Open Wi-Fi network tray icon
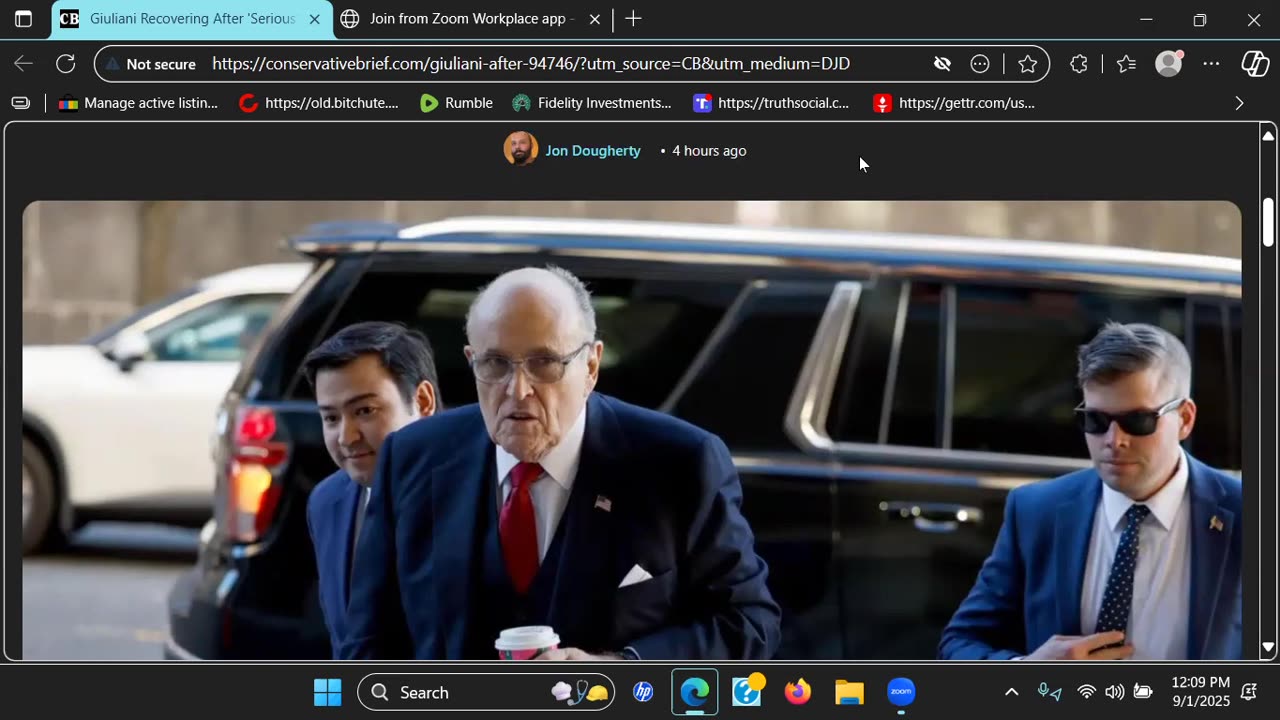The width and height of the screenshot is (1280, 720). coord(1086,692)
